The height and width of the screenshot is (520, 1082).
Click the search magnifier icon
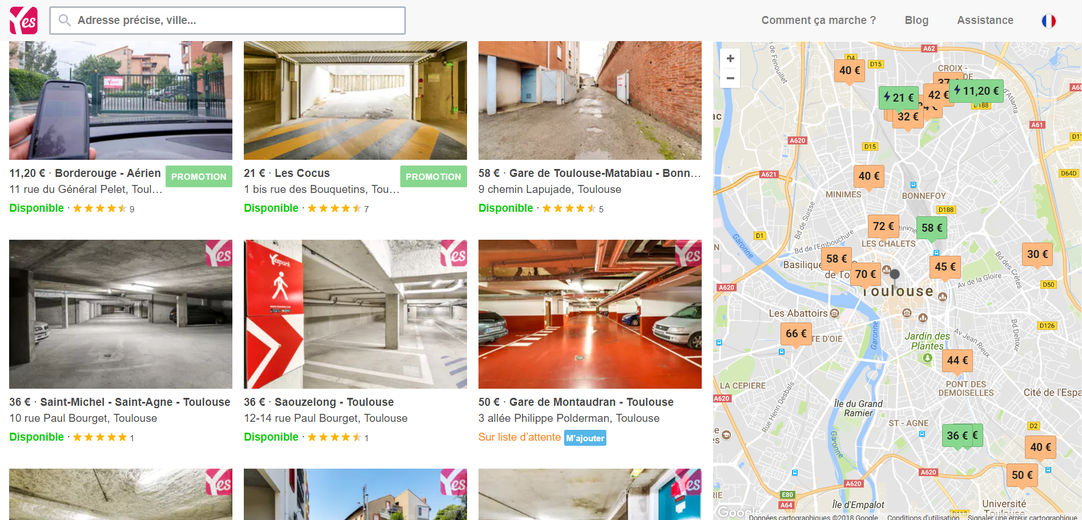coord(65,21)
